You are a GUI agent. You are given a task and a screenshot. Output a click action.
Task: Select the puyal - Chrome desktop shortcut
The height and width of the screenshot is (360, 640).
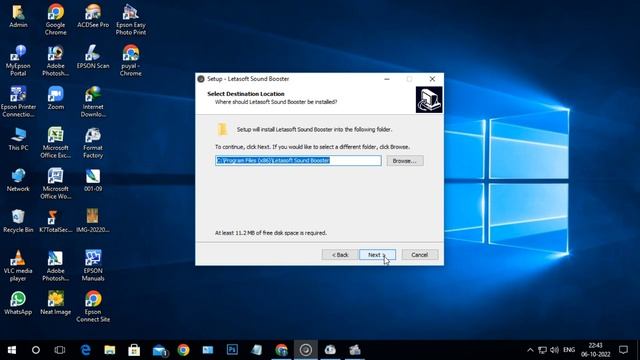click(x=131, y=60)
